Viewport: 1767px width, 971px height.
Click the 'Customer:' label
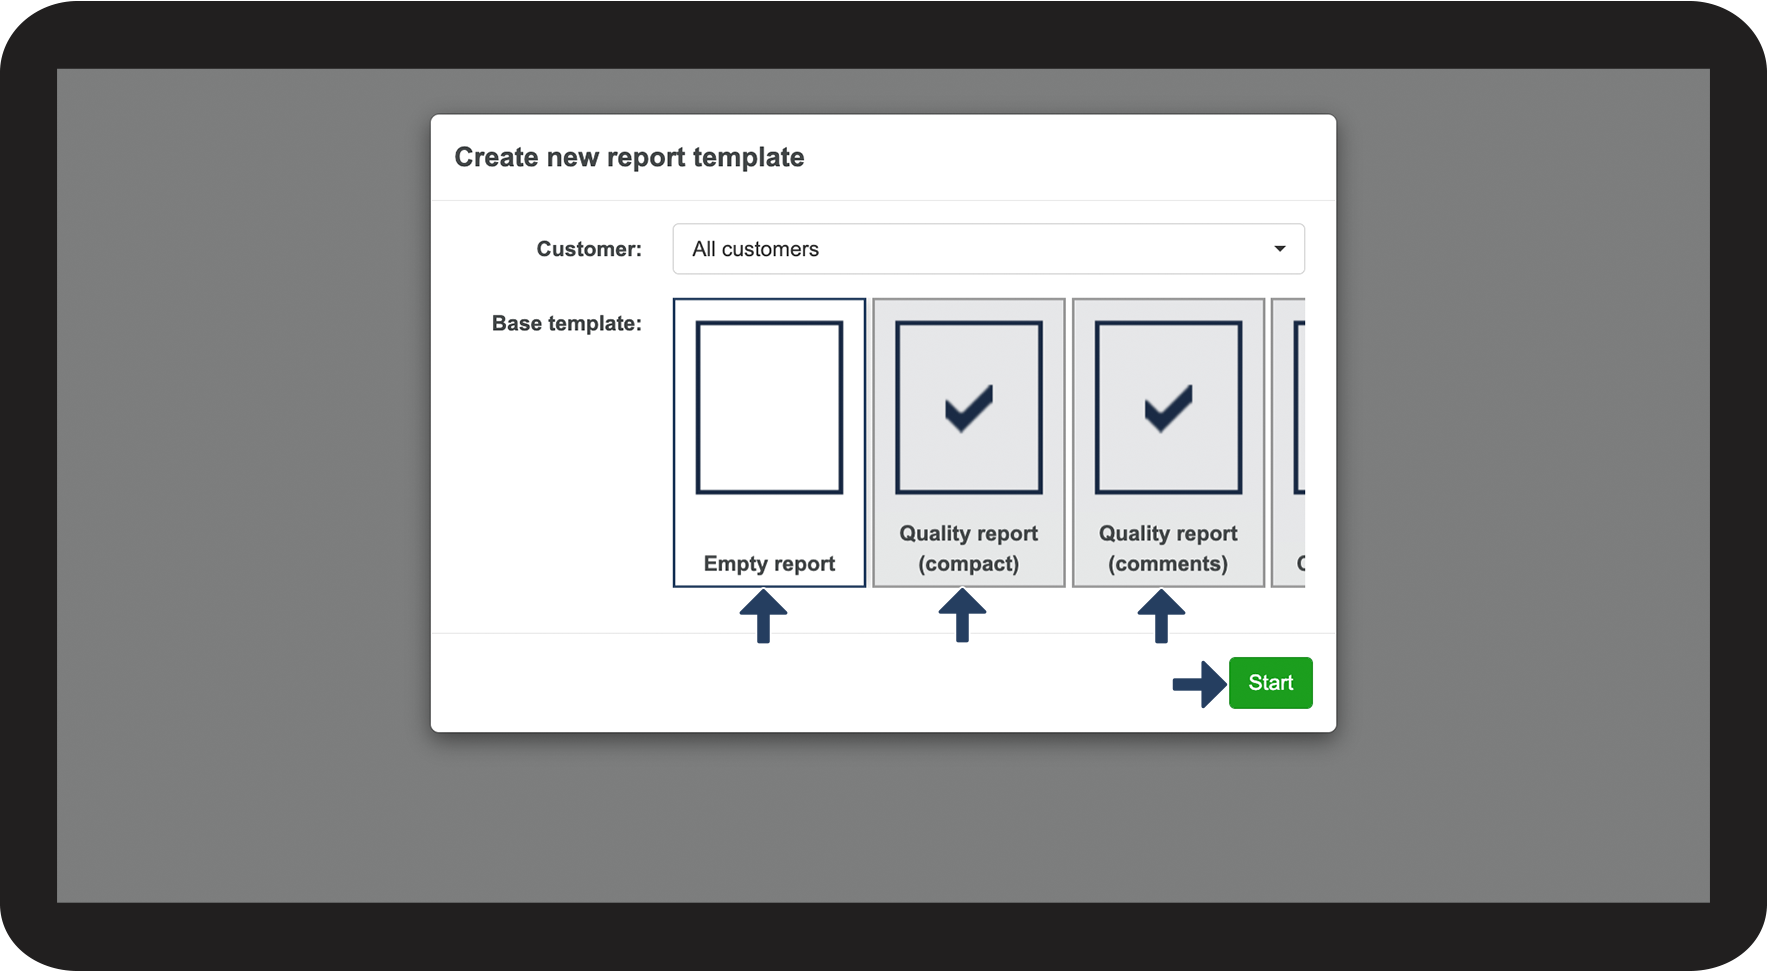coord(589,249)
